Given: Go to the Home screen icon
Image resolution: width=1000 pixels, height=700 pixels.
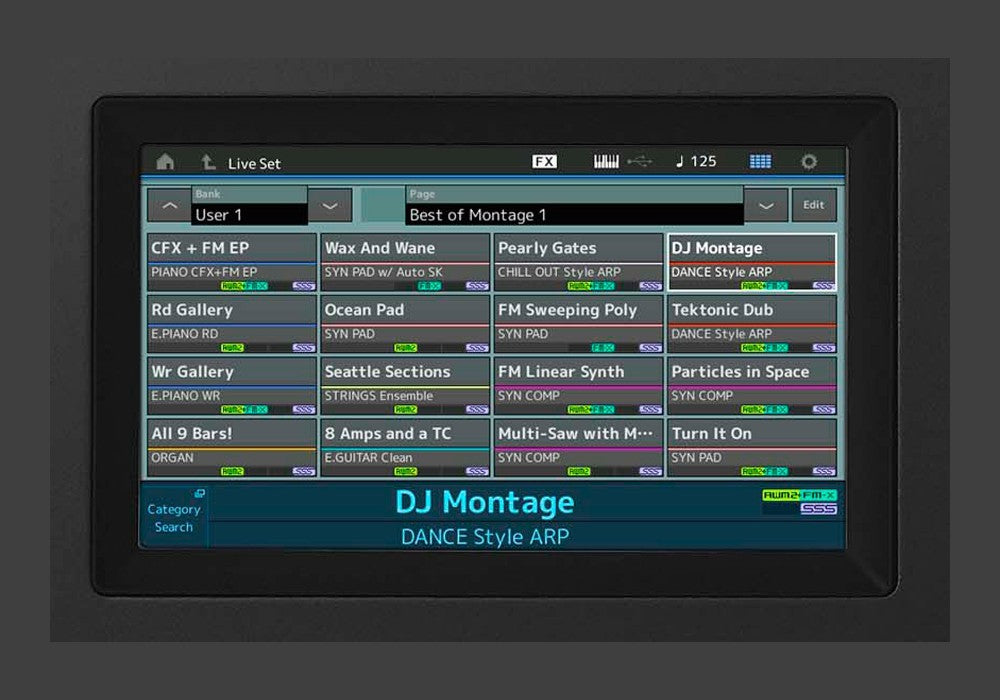Looking at the screenshot, I should 165,162.
